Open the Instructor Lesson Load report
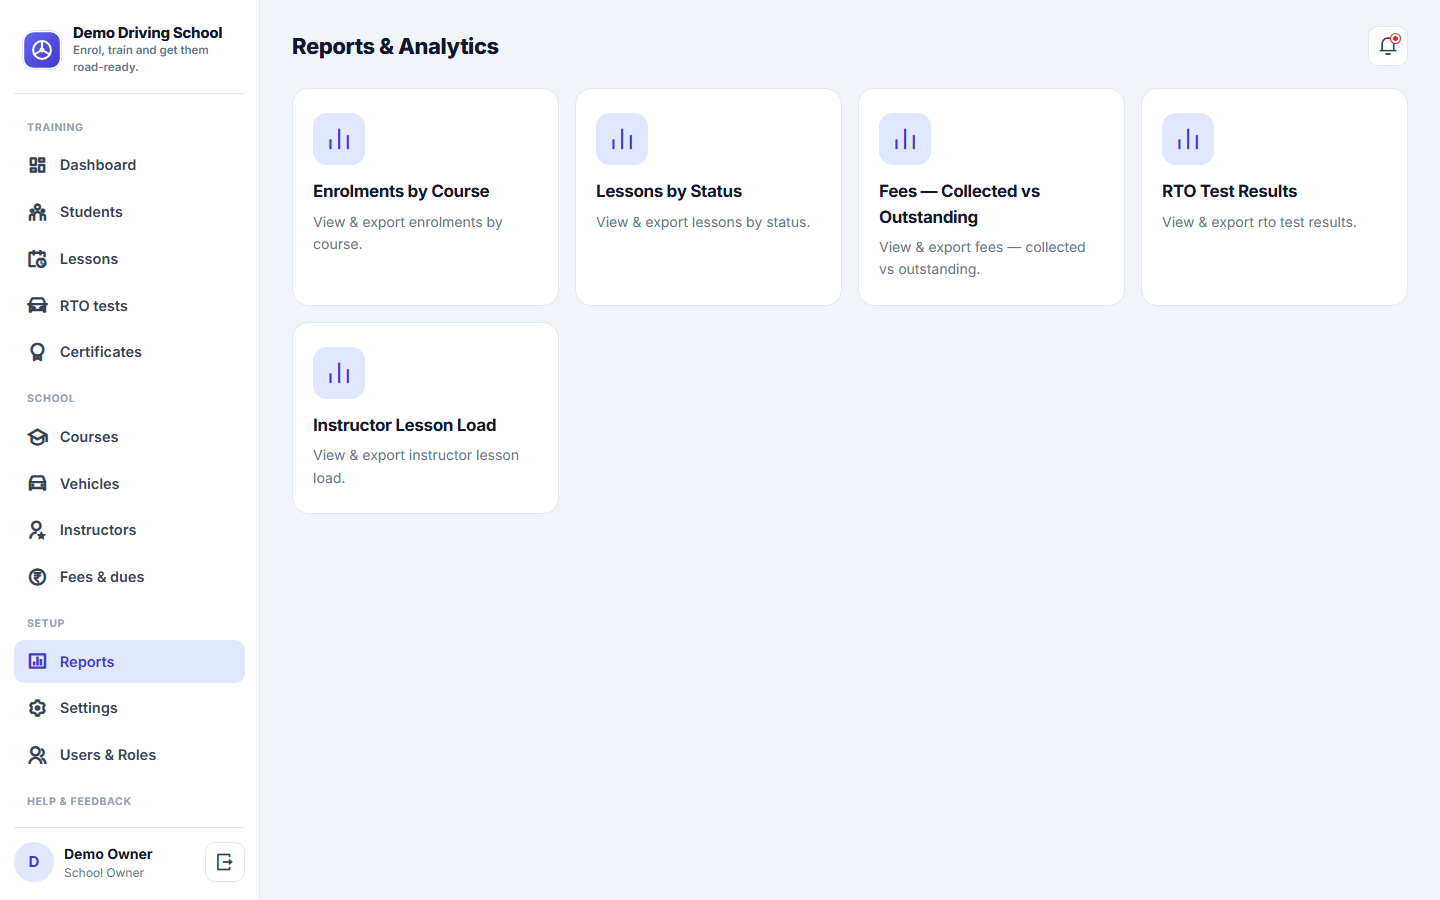The width and height of the screenshot is (1440, 900). [425, 418]
